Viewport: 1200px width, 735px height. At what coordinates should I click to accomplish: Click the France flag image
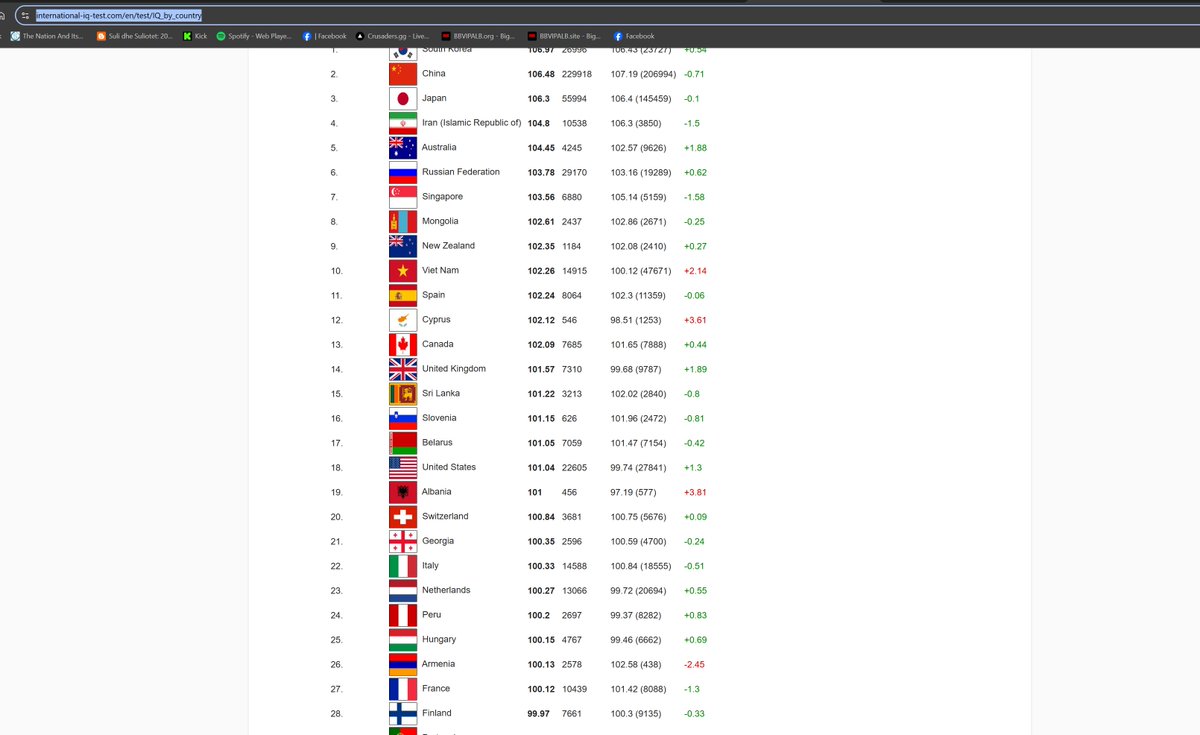[x=403, y=689]
